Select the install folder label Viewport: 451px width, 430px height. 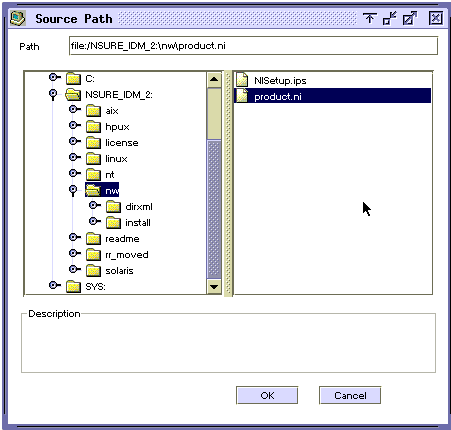tap(138, 223)
